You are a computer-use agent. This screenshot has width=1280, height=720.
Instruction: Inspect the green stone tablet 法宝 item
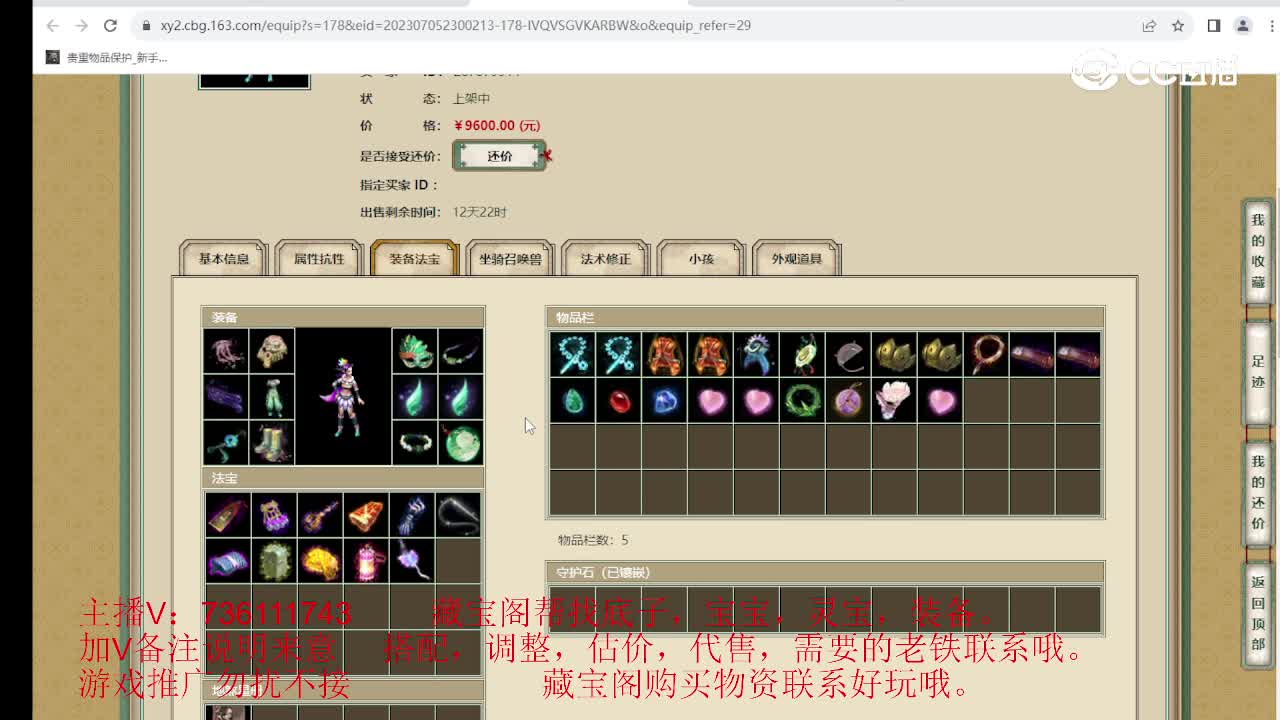coord(273,561)
